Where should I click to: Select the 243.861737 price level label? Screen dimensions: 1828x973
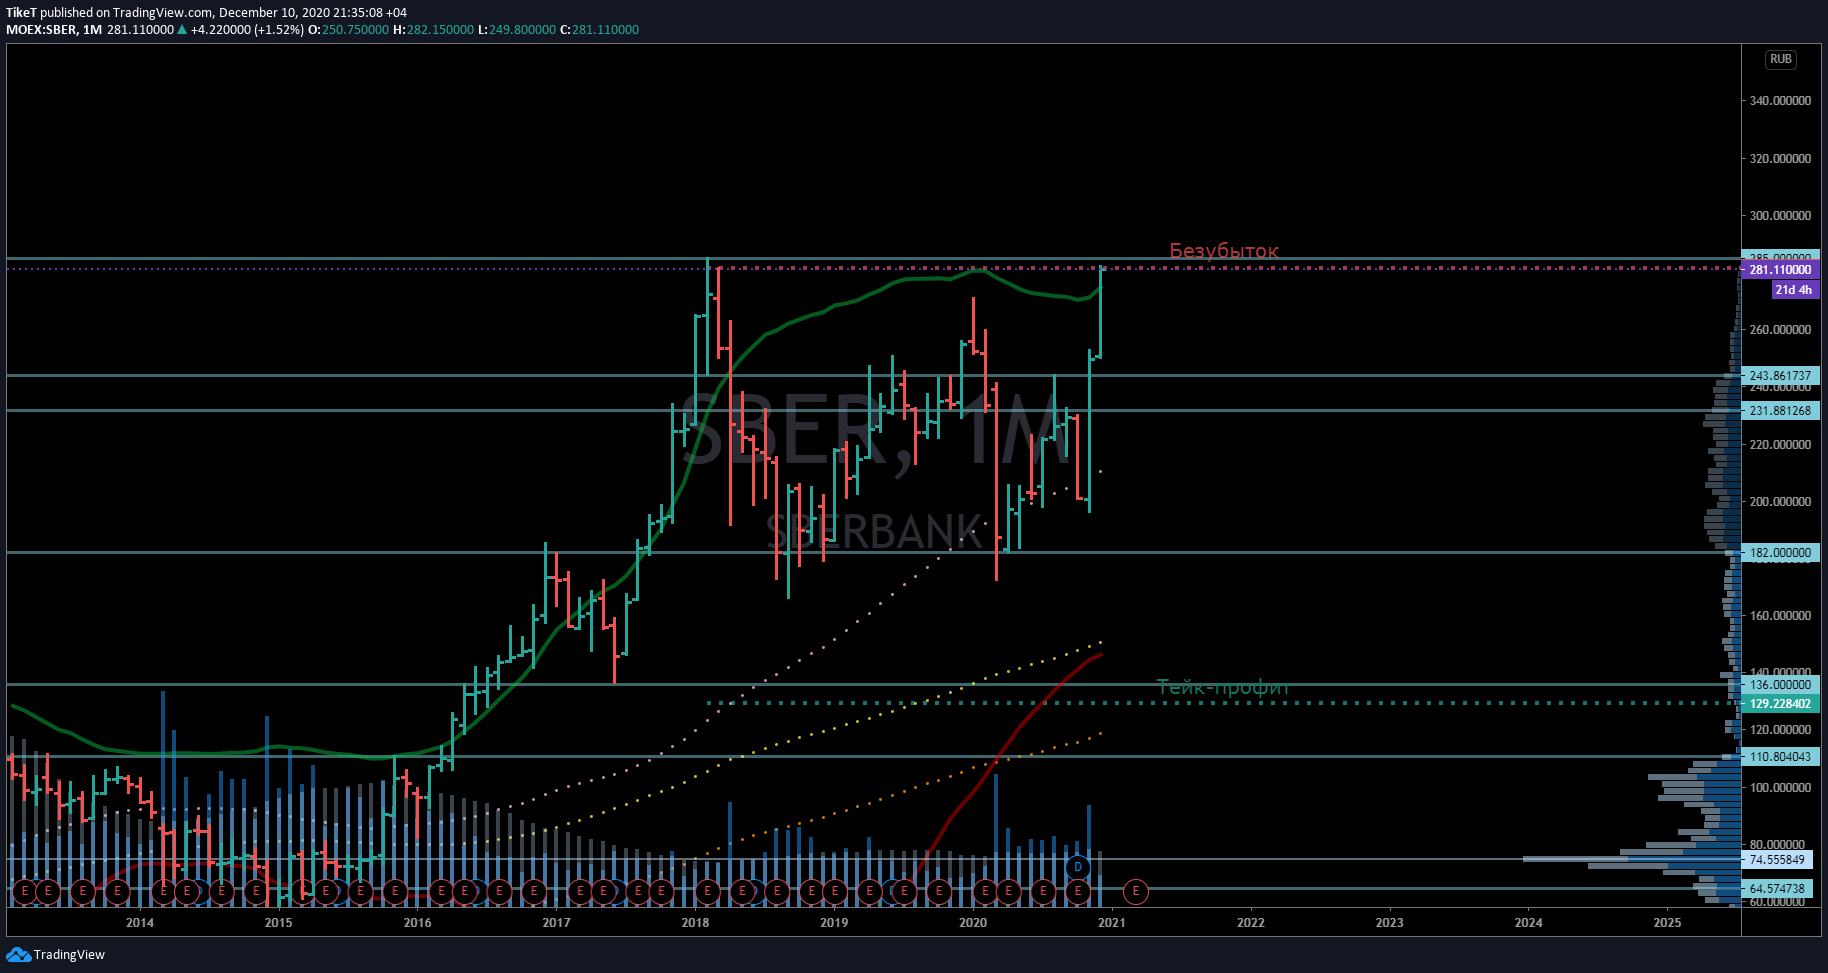pos(1780,376)
